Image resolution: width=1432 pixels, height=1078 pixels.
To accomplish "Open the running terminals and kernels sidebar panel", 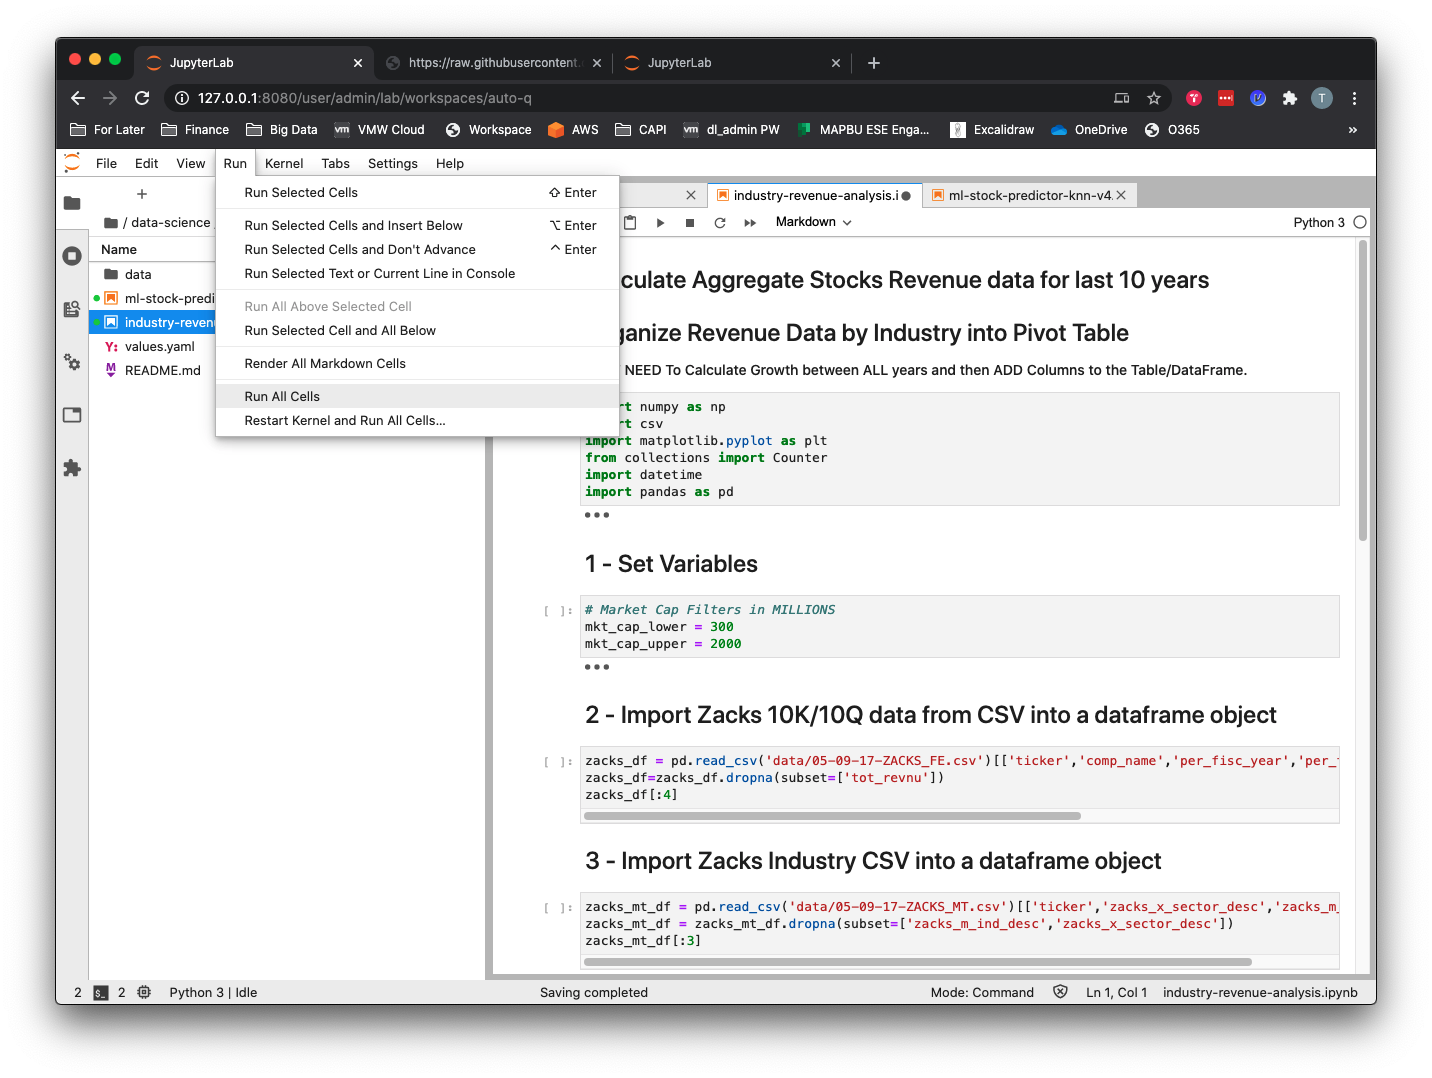I will coord(72,256).
